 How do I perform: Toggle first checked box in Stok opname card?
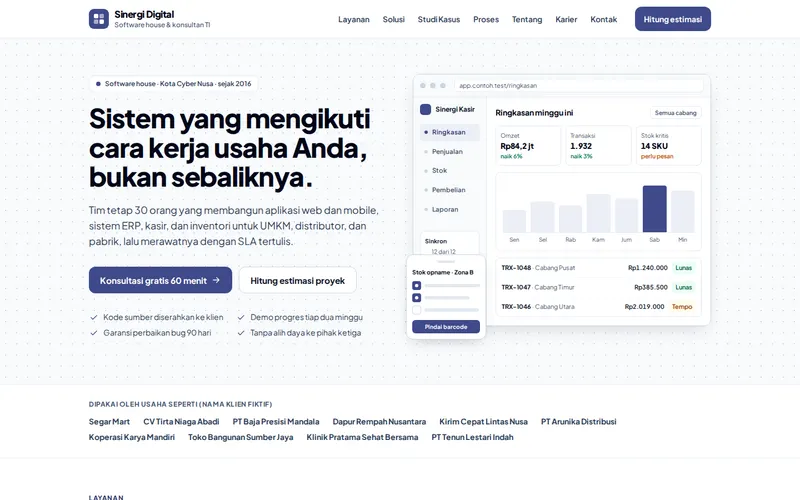(416, 286)
